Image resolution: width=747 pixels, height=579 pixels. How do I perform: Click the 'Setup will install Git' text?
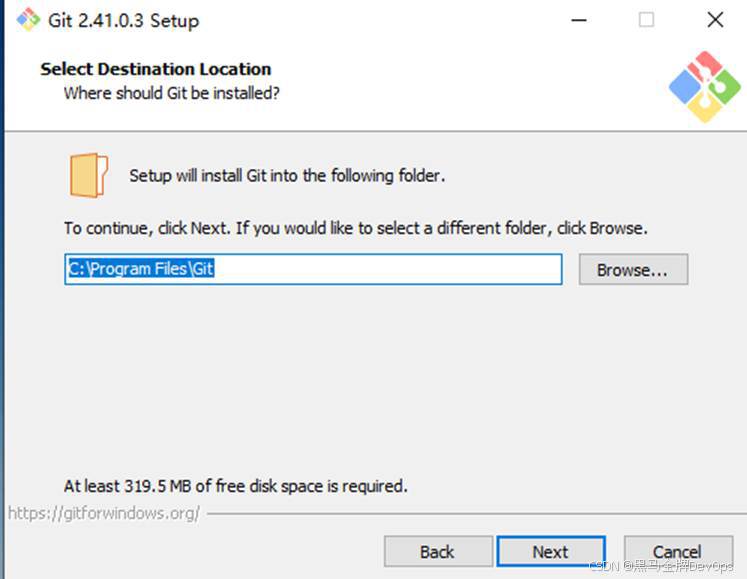pos(287,176)
